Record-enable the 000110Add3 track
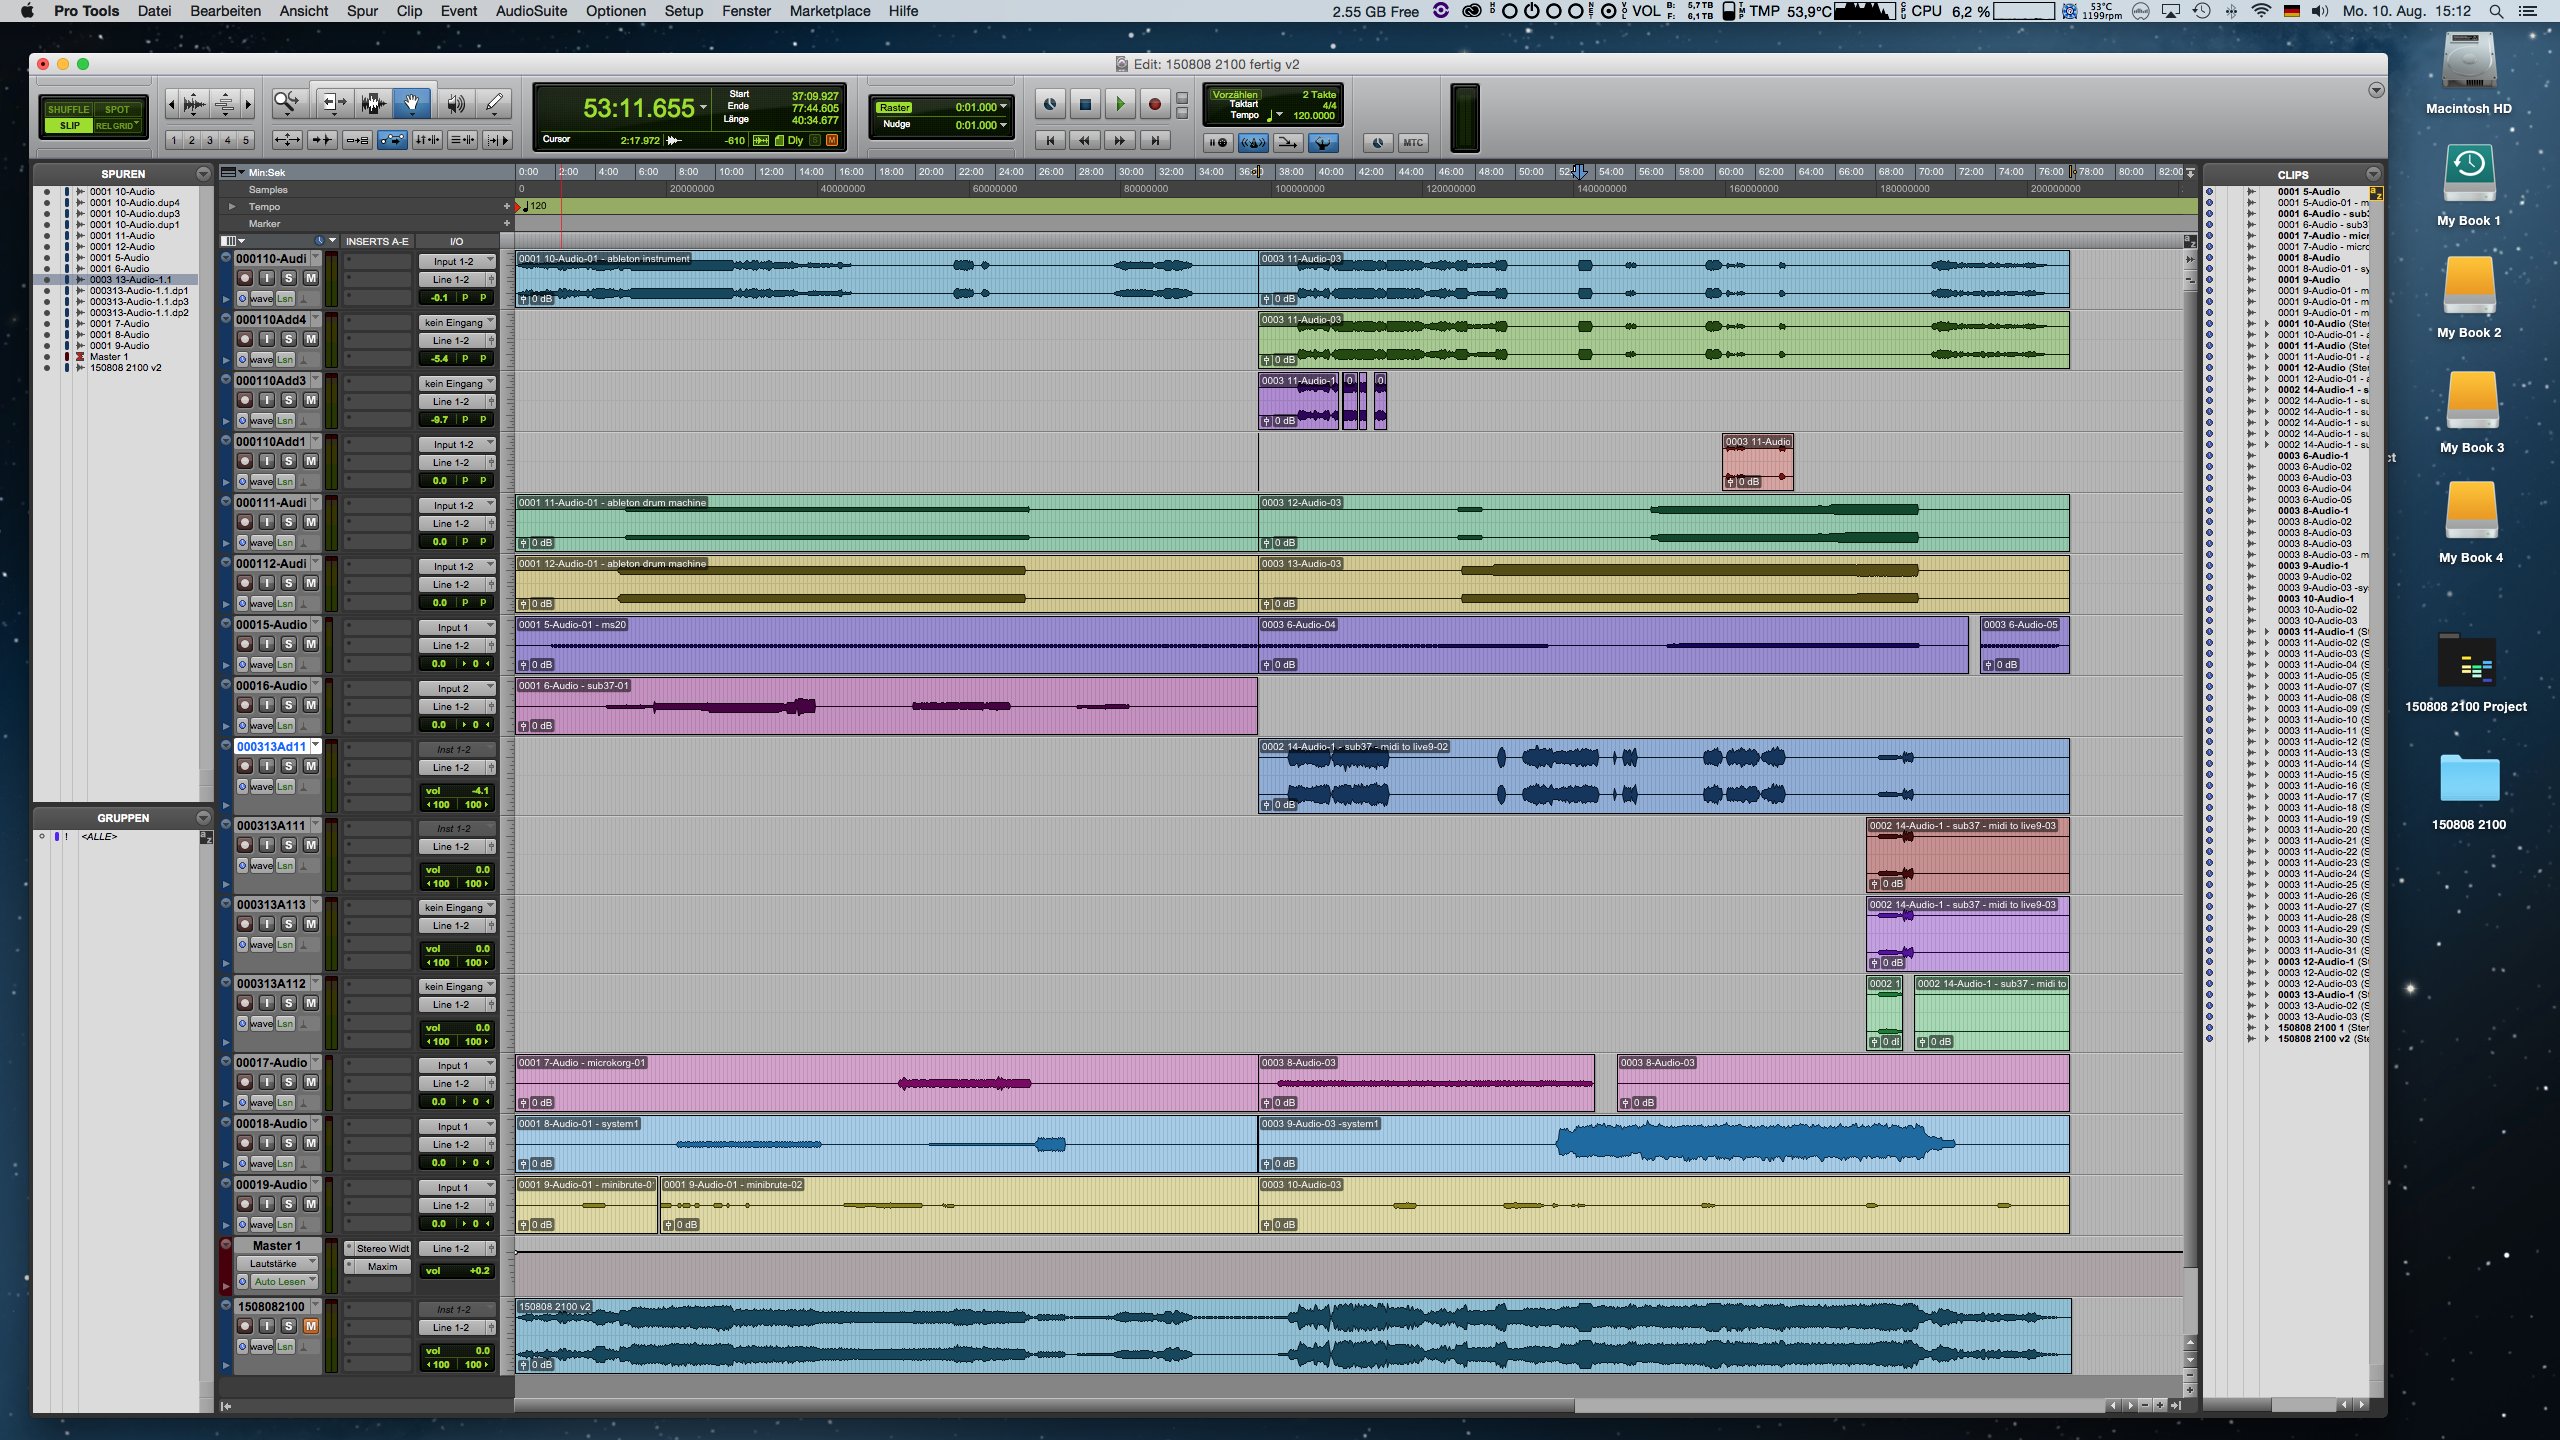 [245, 400]
